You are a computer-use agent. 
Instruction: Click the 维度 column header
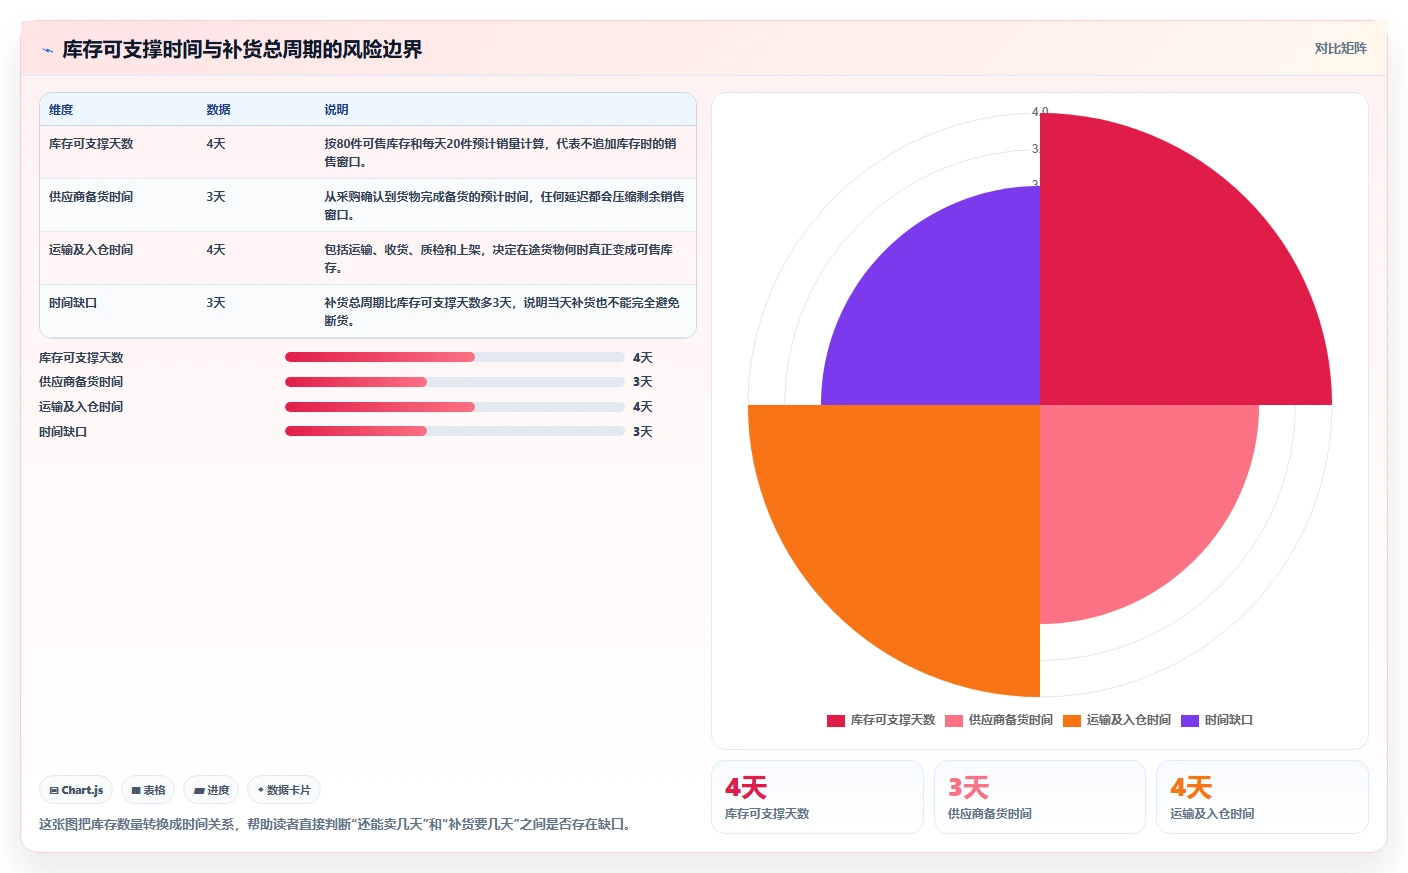pos(61,110)
